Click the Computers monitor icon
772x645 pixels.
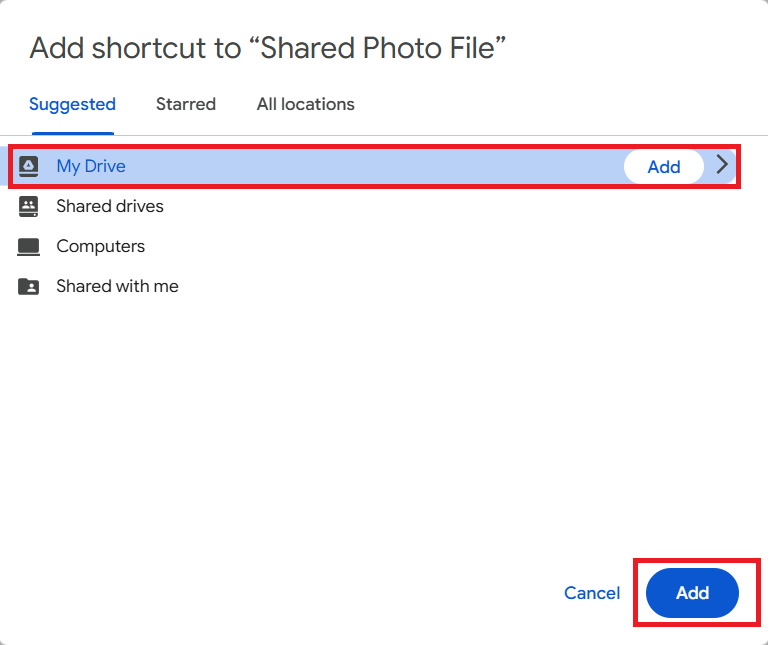tap(29, 246)
